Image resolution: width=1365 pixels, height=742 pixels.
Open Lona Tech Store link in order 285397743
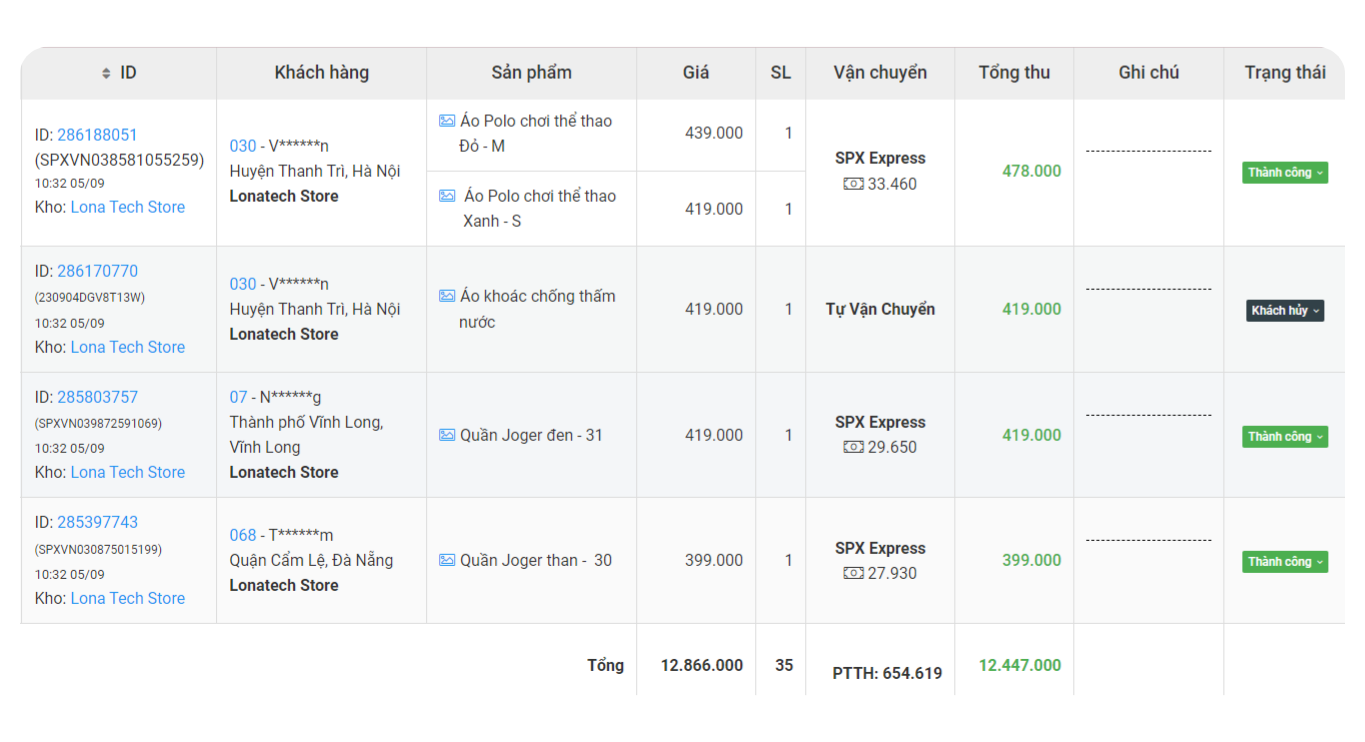(x=127, y=598)
